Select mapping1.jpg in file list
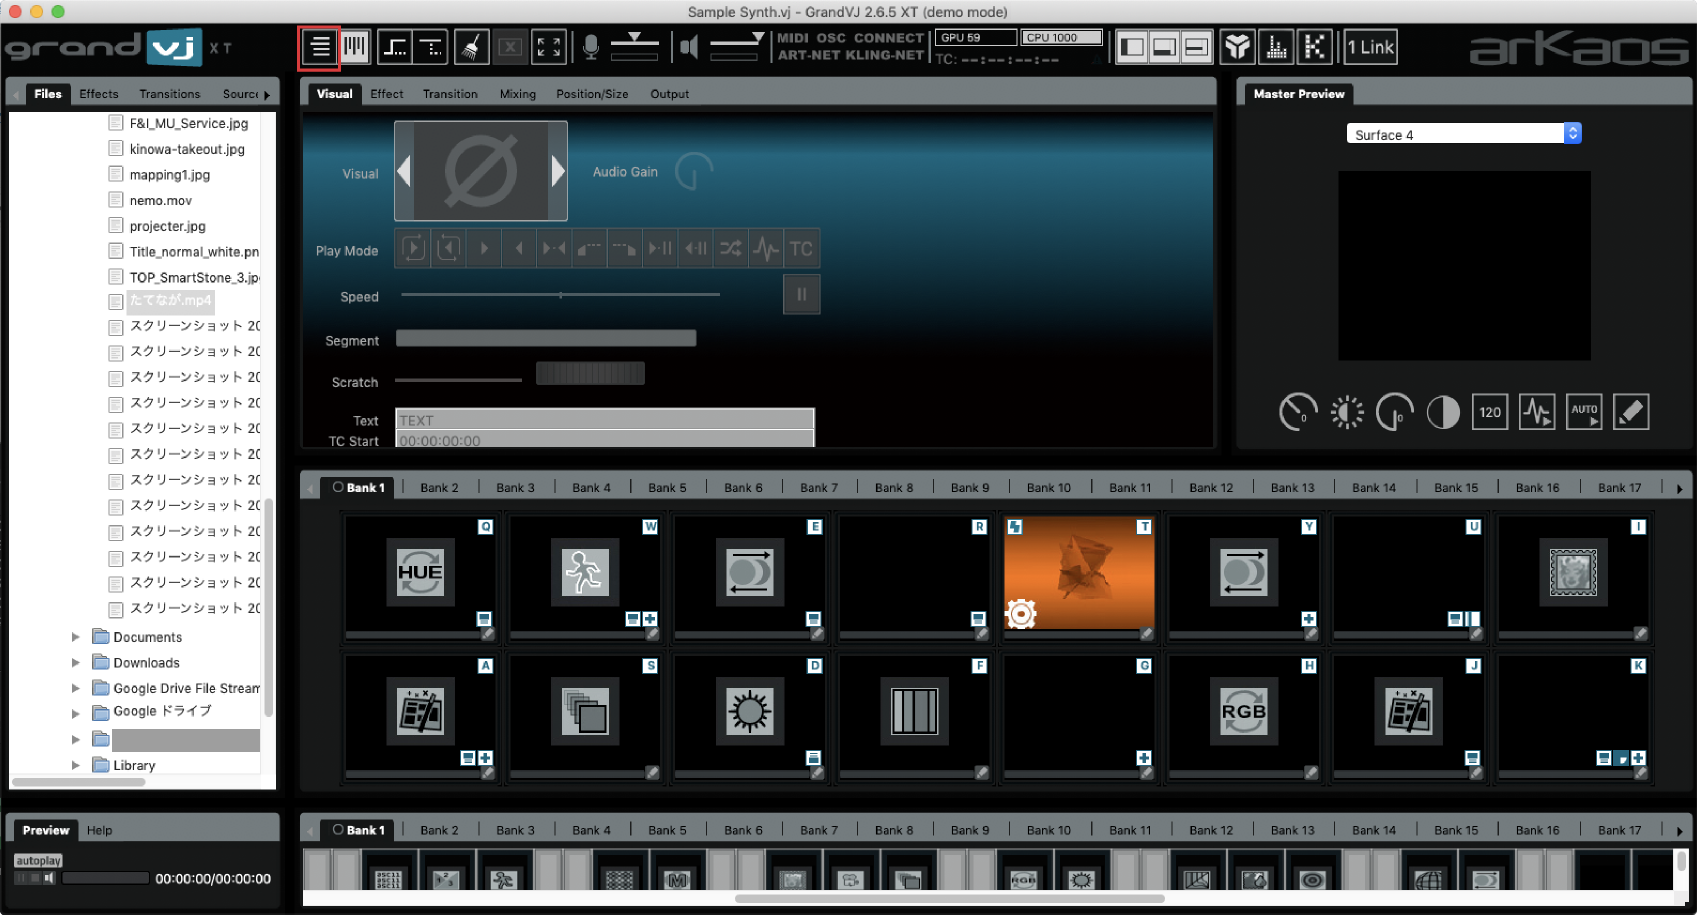Image resolution: width=1697 pixels, height=915 pixels. 169,175
